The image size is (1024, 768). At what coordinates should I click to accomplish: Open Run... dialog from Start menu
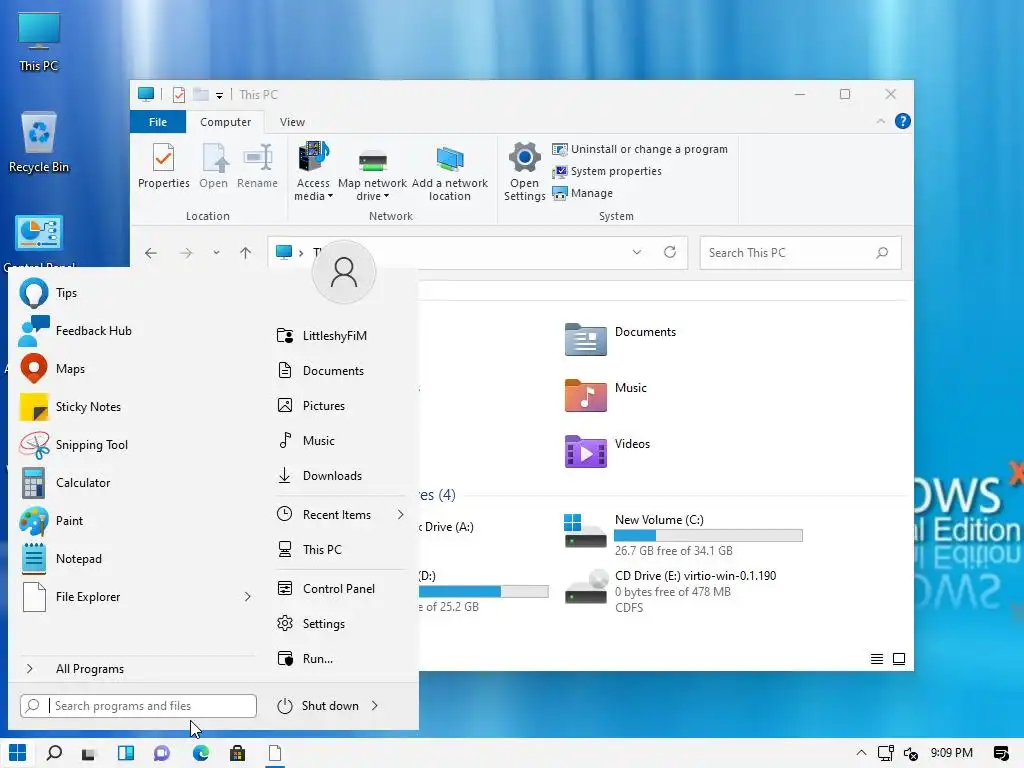click(340, 659)
